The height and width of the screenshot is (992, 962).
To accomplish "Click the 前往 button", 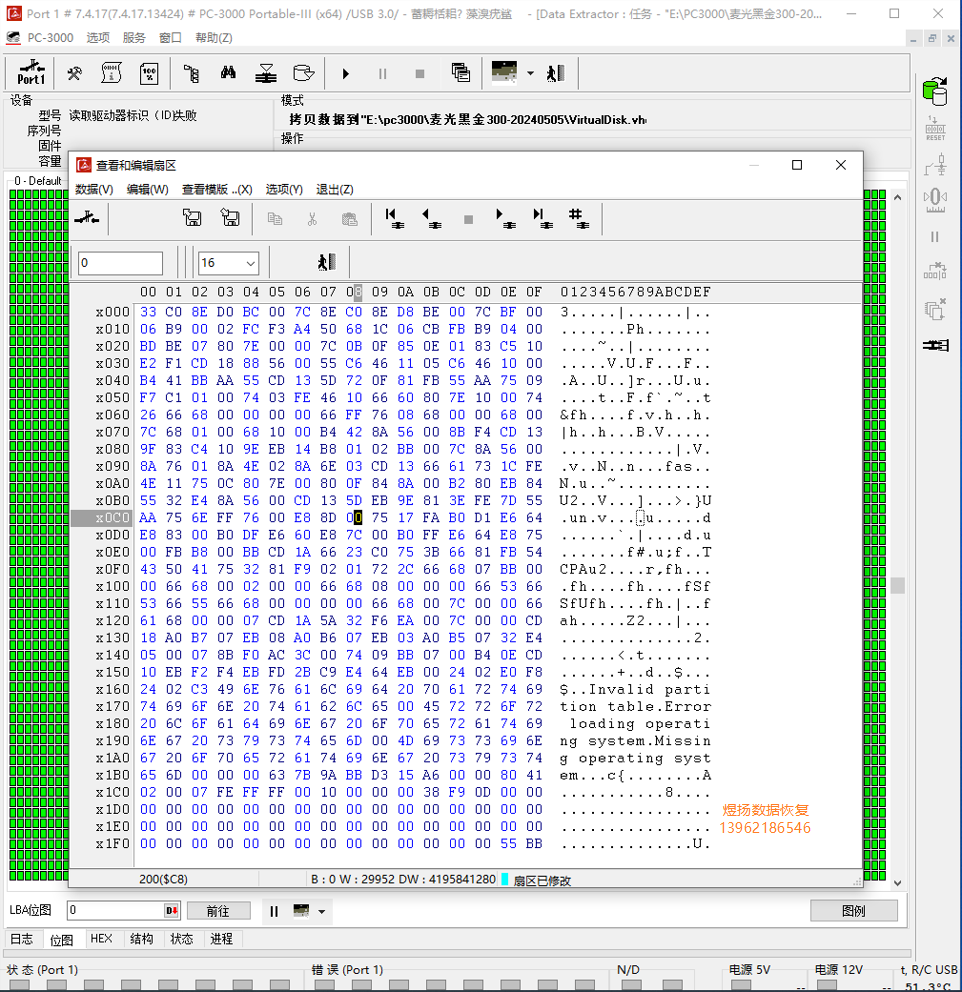I will pos(218,911).
